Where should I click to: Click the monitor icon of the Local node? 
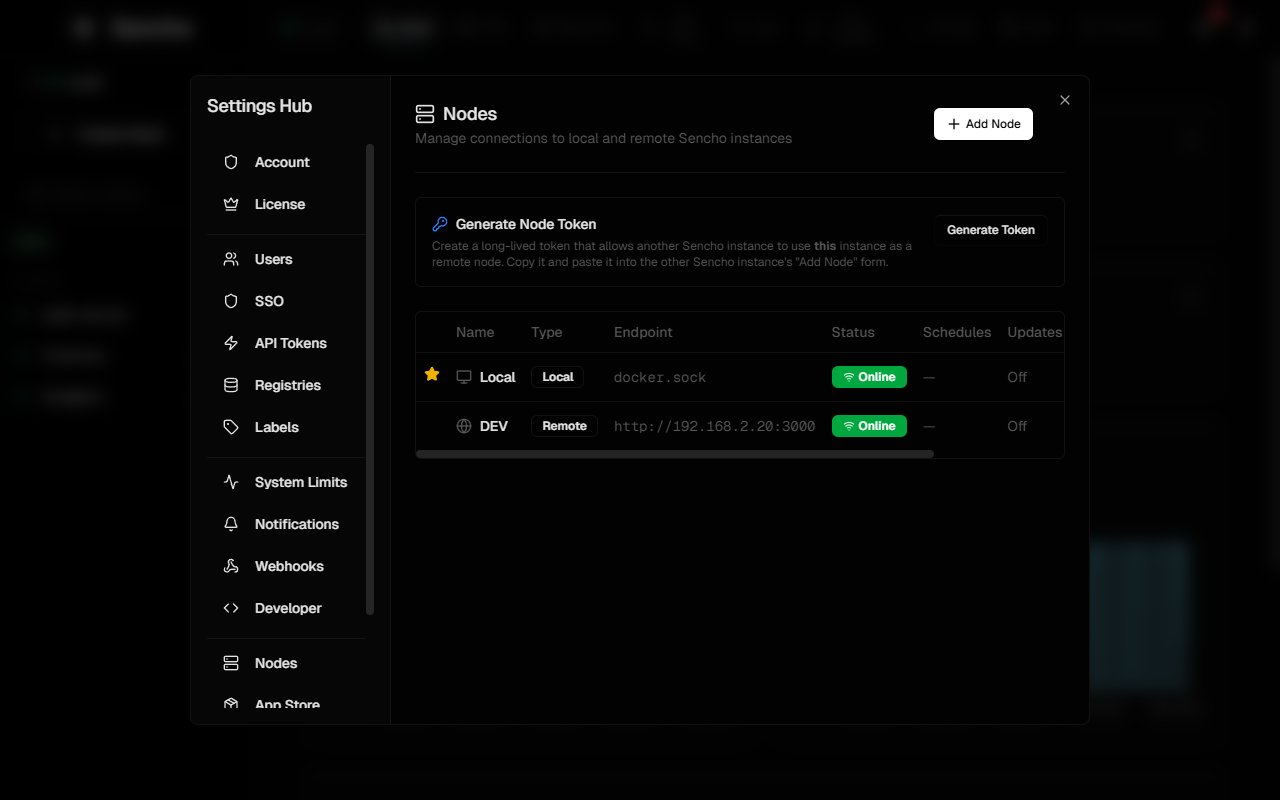point(464,377)
